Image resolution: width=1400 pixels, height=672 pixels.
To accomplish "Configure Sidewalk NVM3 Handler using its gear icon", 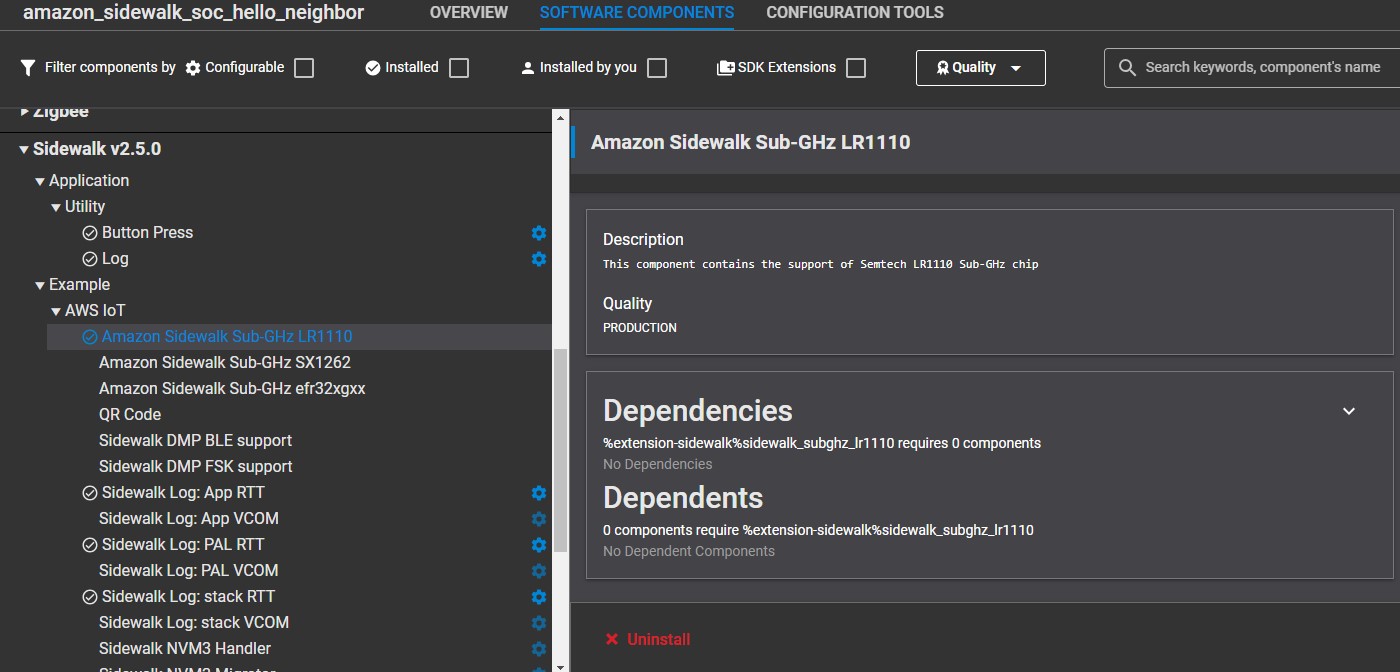I will click(538, 648).
